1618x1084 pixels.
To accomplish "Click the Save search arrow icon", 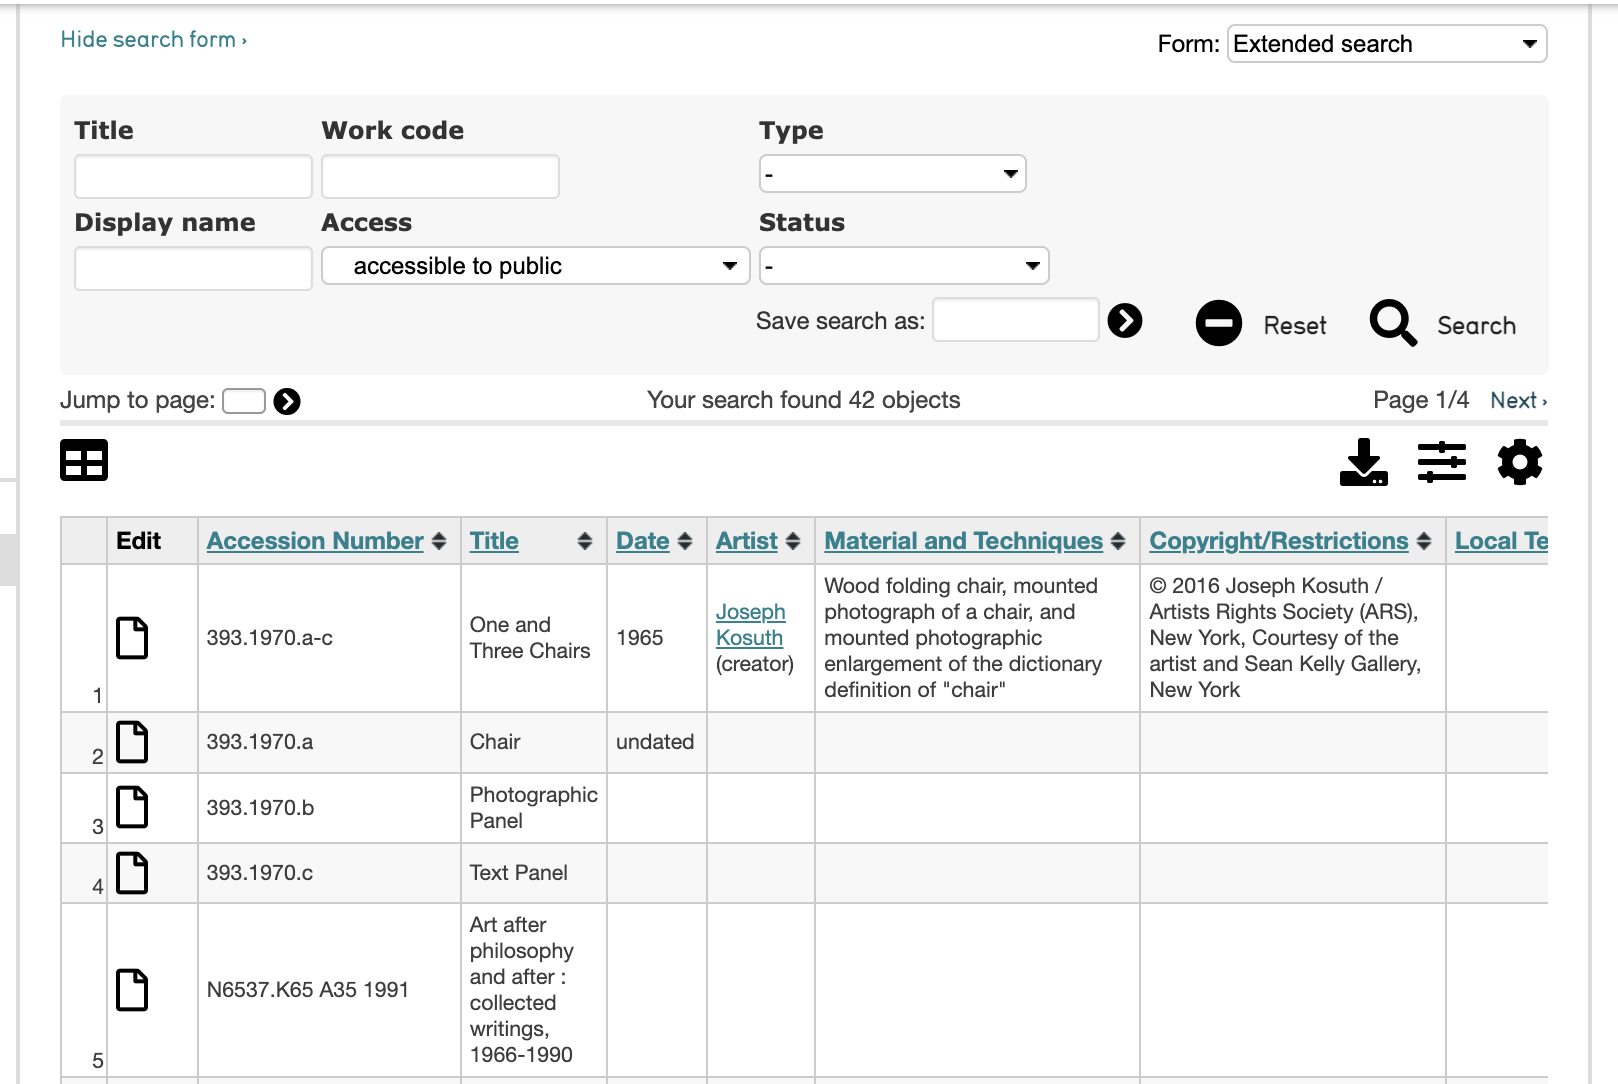I will point(1125,321).
